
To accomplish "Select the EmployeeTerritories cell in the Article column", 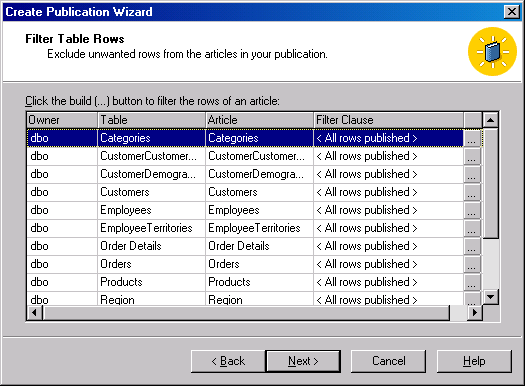I will (x=259, y=228).
